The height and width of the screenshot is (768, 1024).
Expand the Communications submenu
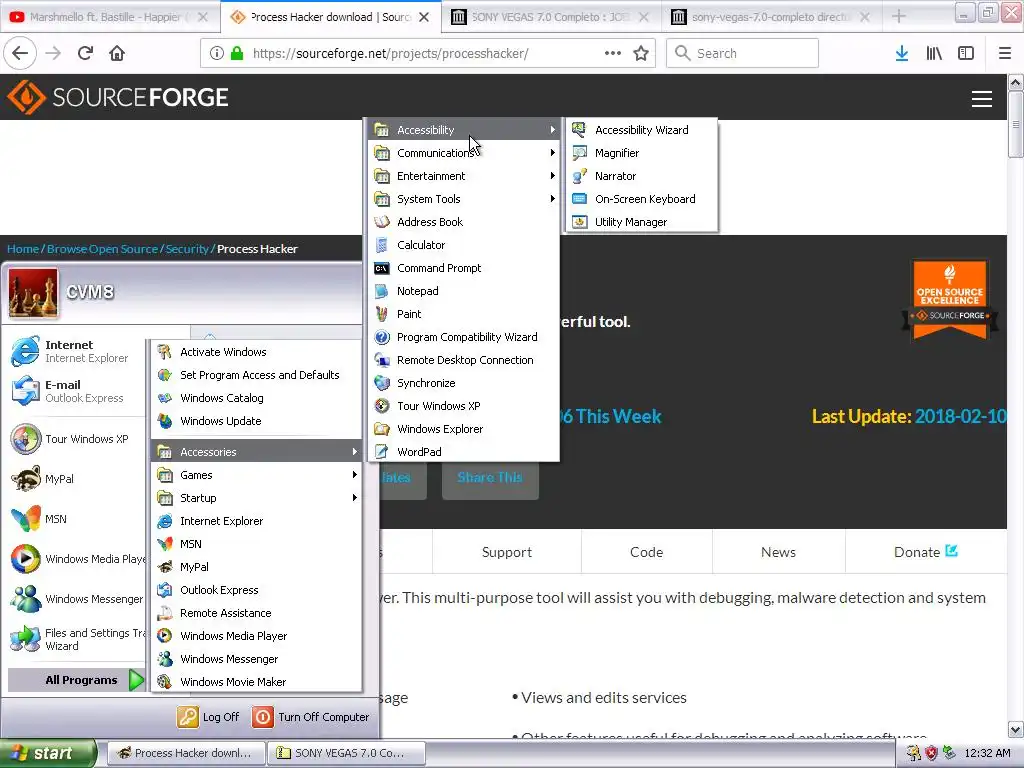coord(464,153)
